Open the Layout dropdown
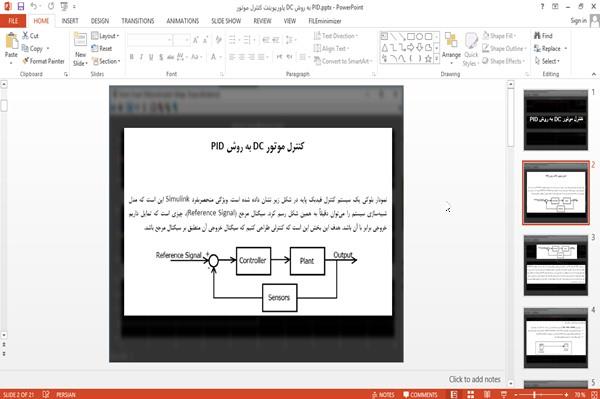Image resolution: width=600 pixels, height=399 pixels. pyautogui.click(x=105, y=36)
